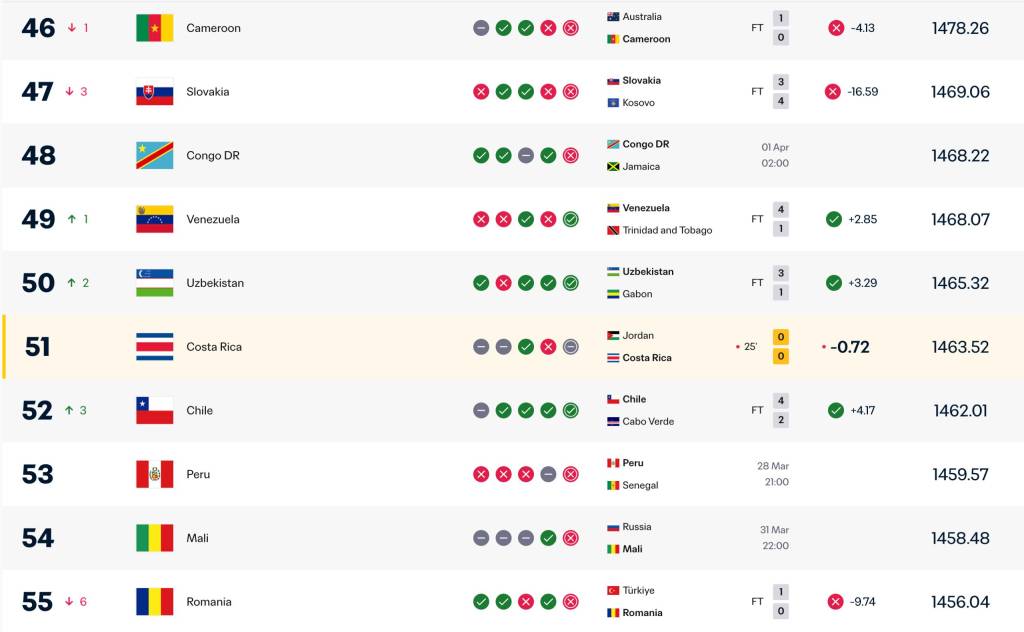
Task: Click the Kosovo team name
Action: pos(639,103)
